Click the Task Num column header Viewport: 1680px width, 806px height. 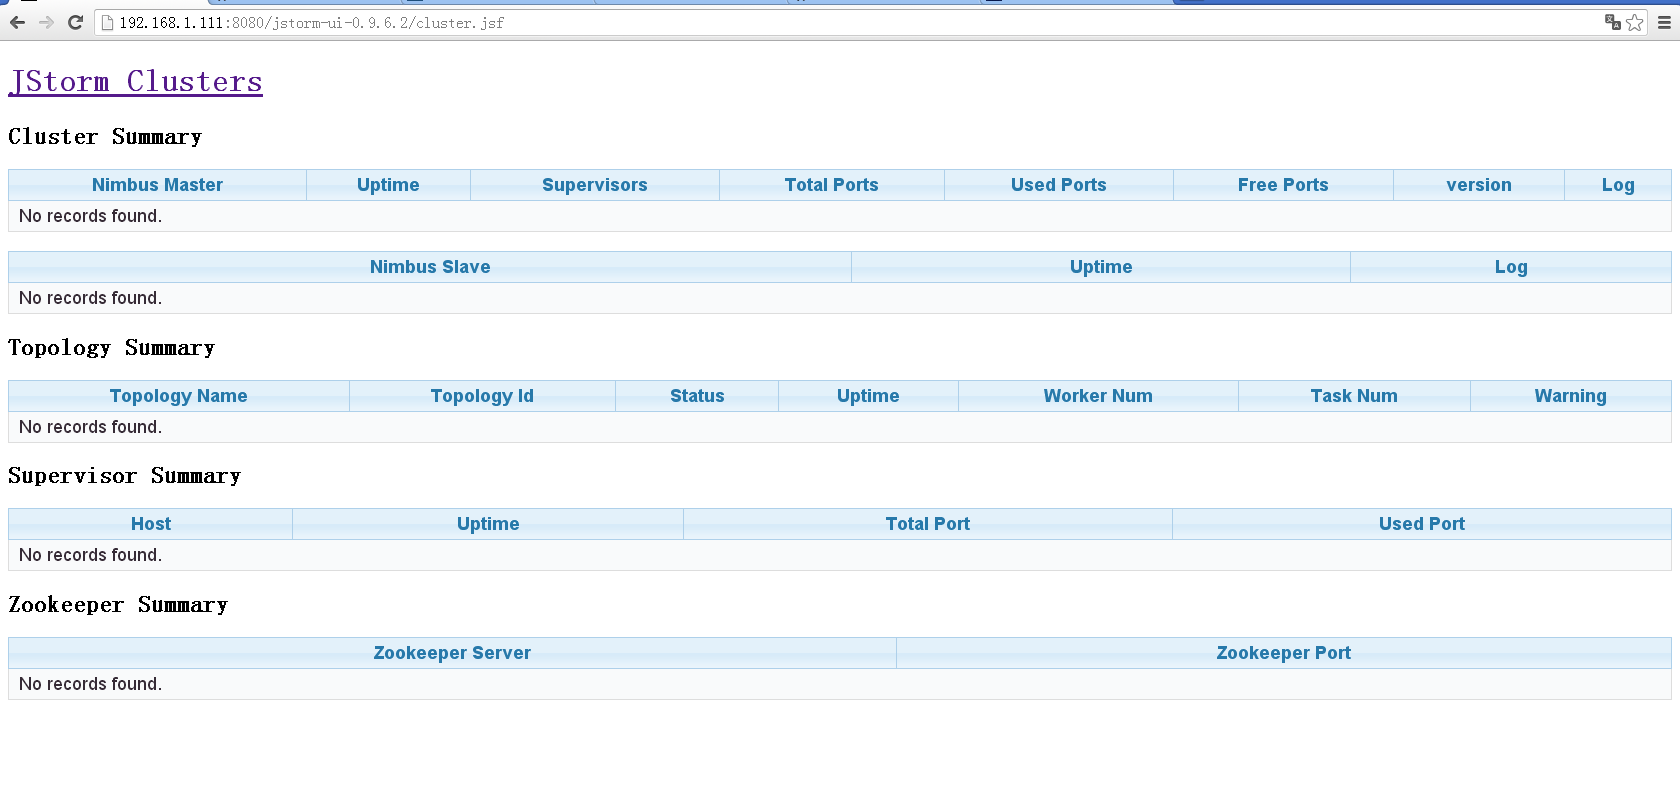pos(1354,396)
